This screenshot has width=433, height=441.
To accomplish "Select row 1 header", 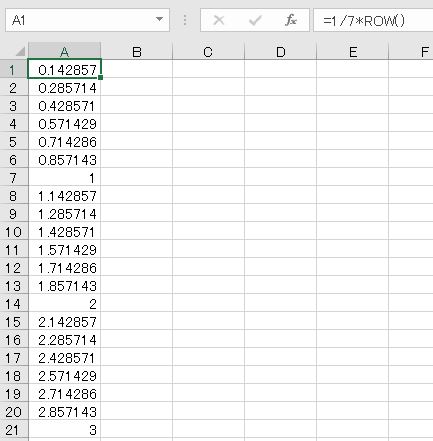I will click(x=14, y=69).
